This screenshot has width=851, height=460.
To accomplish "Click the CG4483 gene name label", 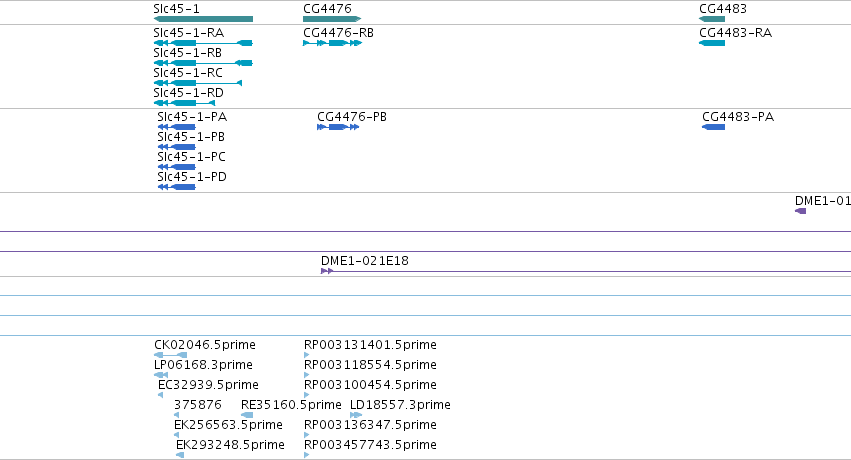I will click(x=723, y=9).
